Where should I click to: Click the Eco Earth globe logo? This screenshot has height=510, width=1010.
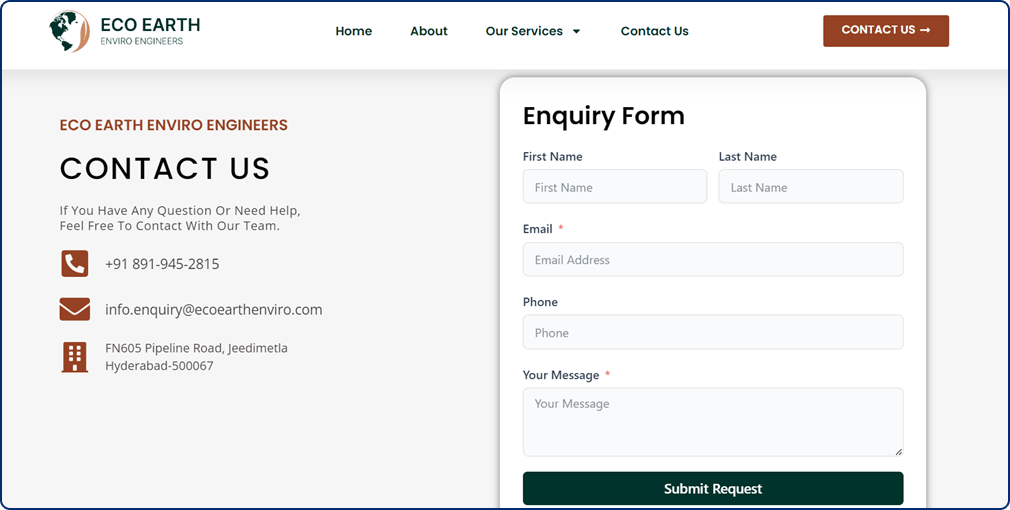pyautogui.click(x=70, y=31)
